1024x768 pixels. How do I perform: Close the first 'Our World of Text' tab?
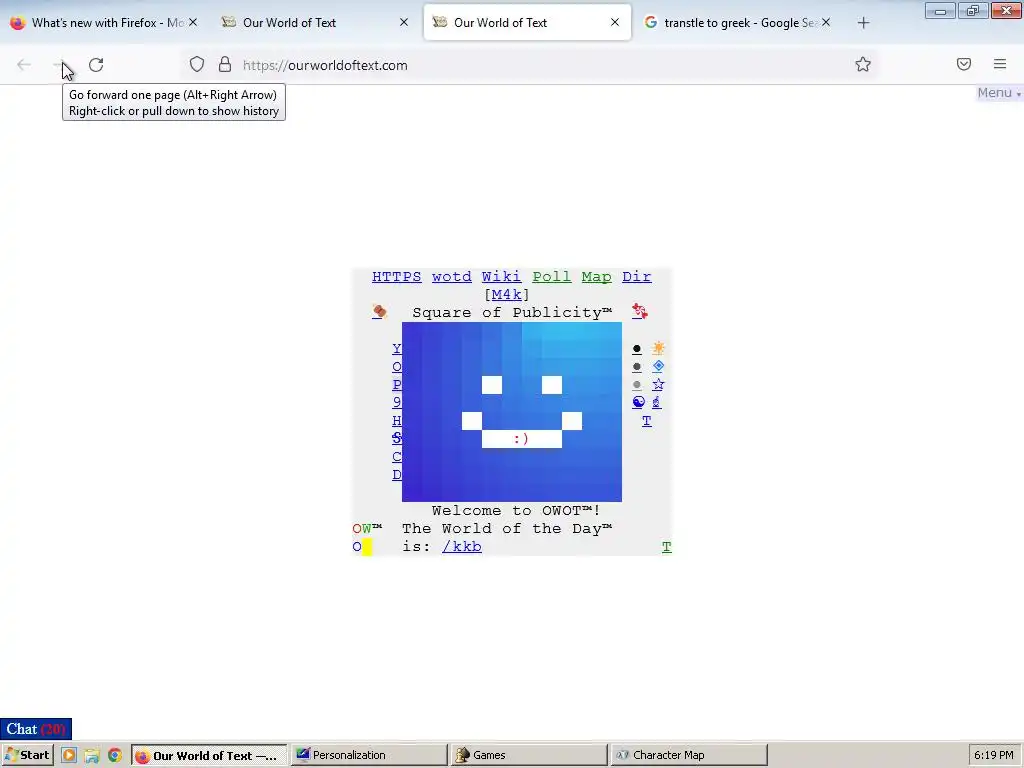point(404,22)
